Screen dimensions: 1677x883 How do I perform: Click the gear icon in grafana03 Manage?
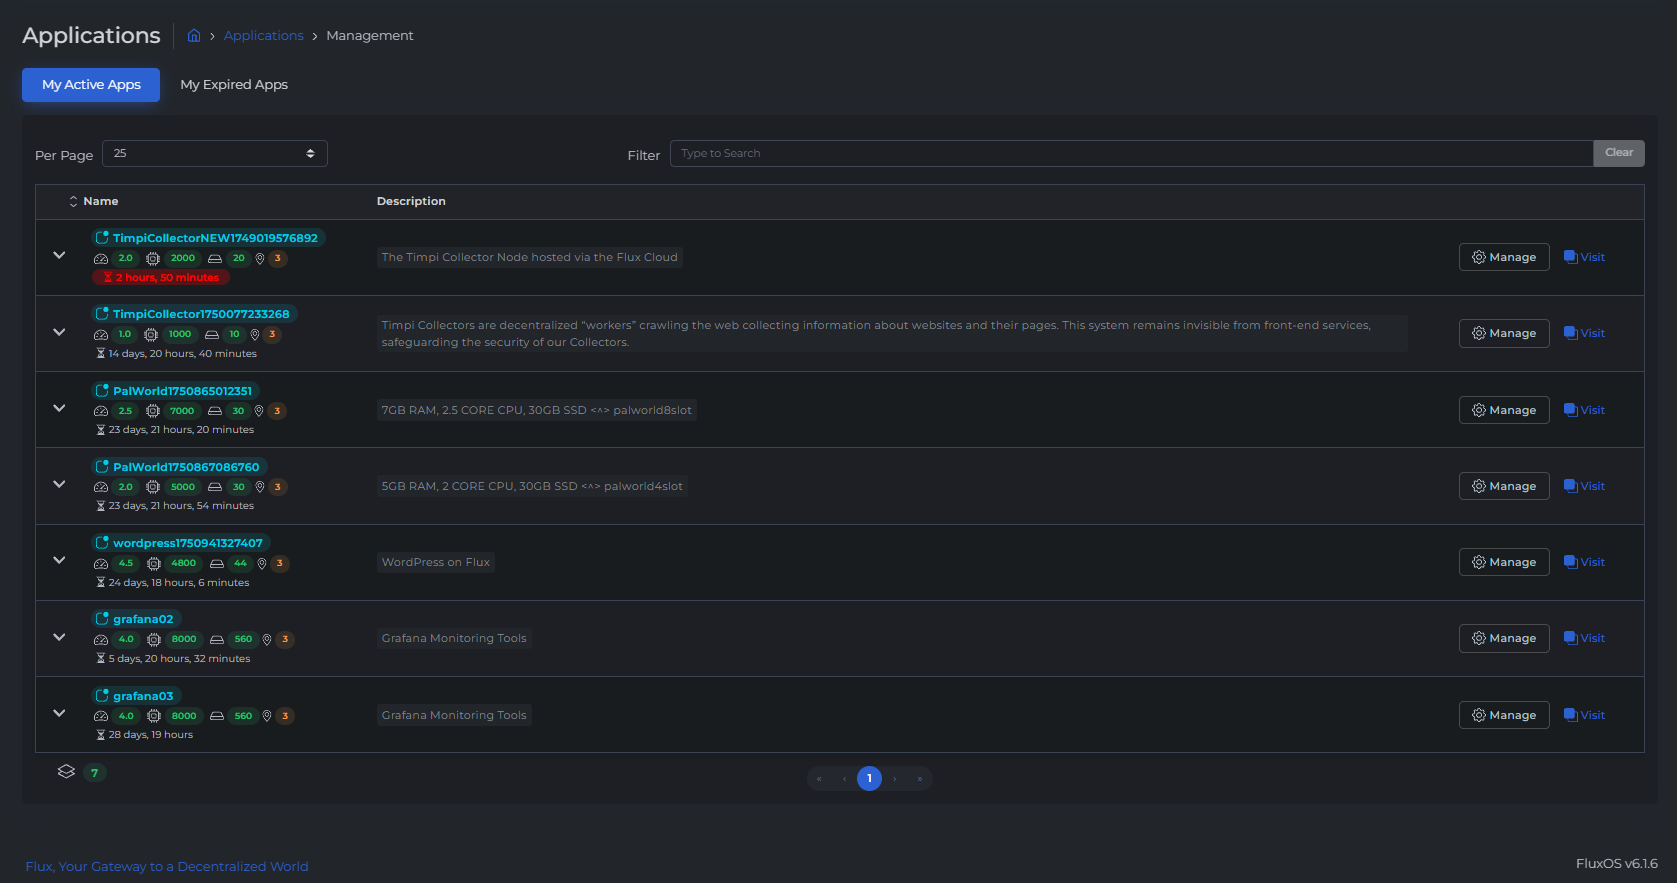point(1478,715)
